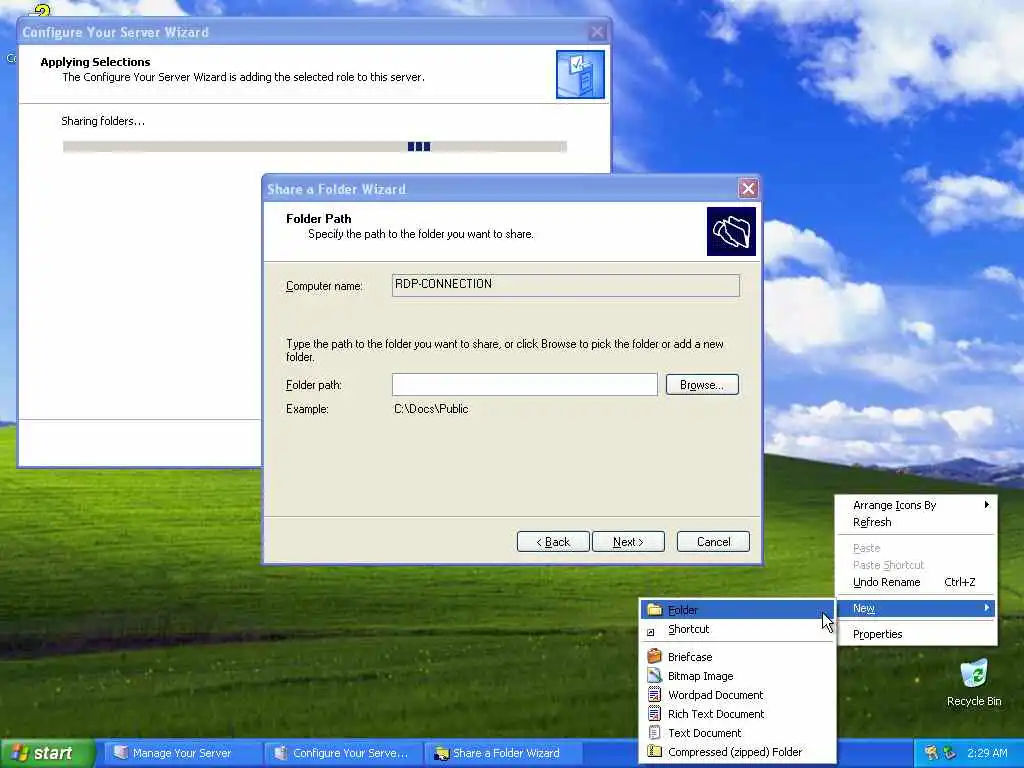Click the zipped folder icon
This screenshot has width=1024, height=768.
pos(654,751)
